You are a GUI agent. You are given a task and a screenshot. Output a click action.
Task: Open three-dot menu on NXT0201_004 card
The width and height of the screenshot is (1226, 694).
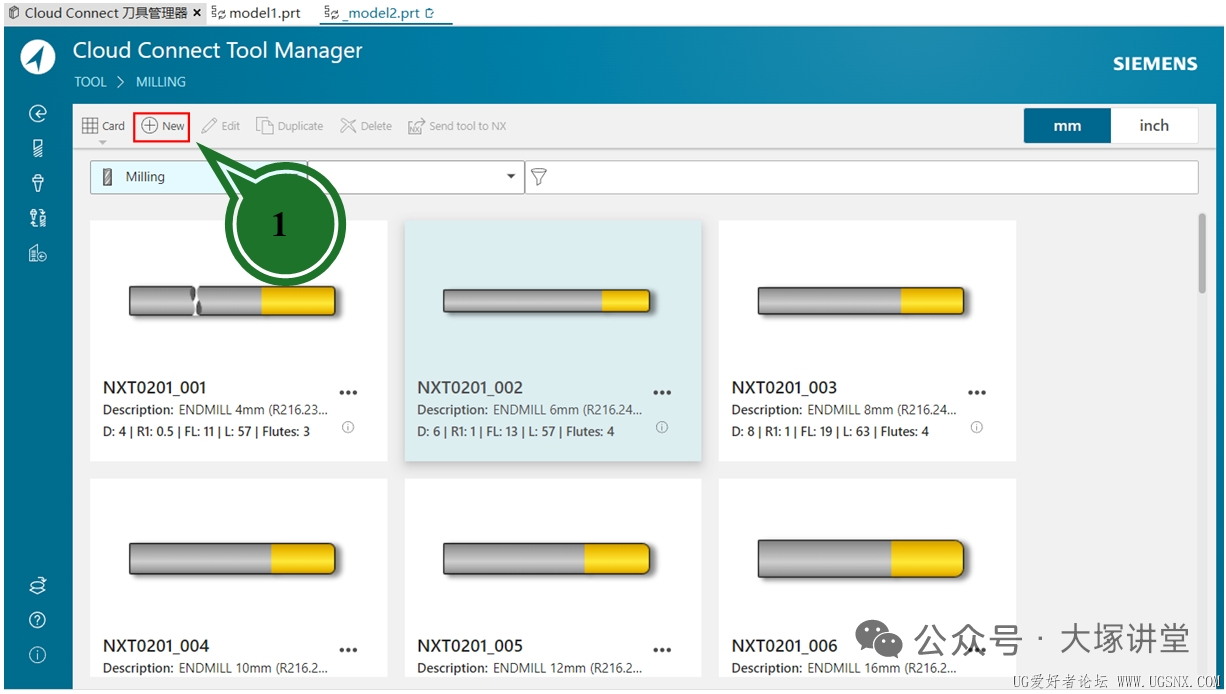(348, 651)
